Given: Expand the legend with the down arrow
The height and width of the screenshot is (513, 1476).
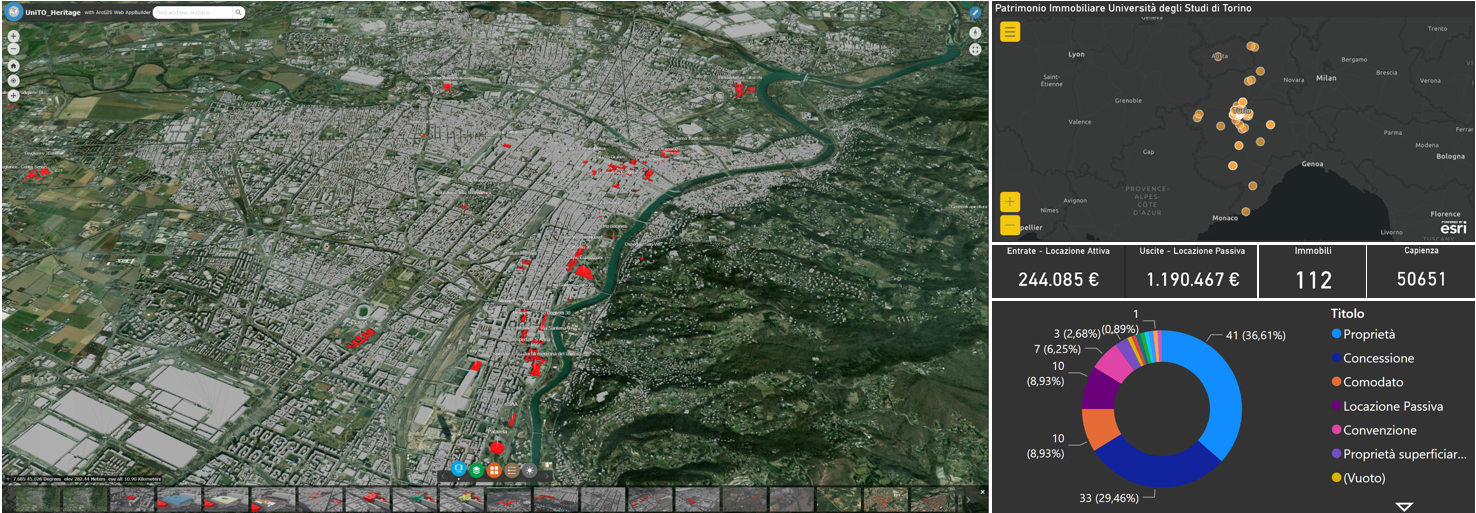Looking at the screenshot, I should 1404,506.
